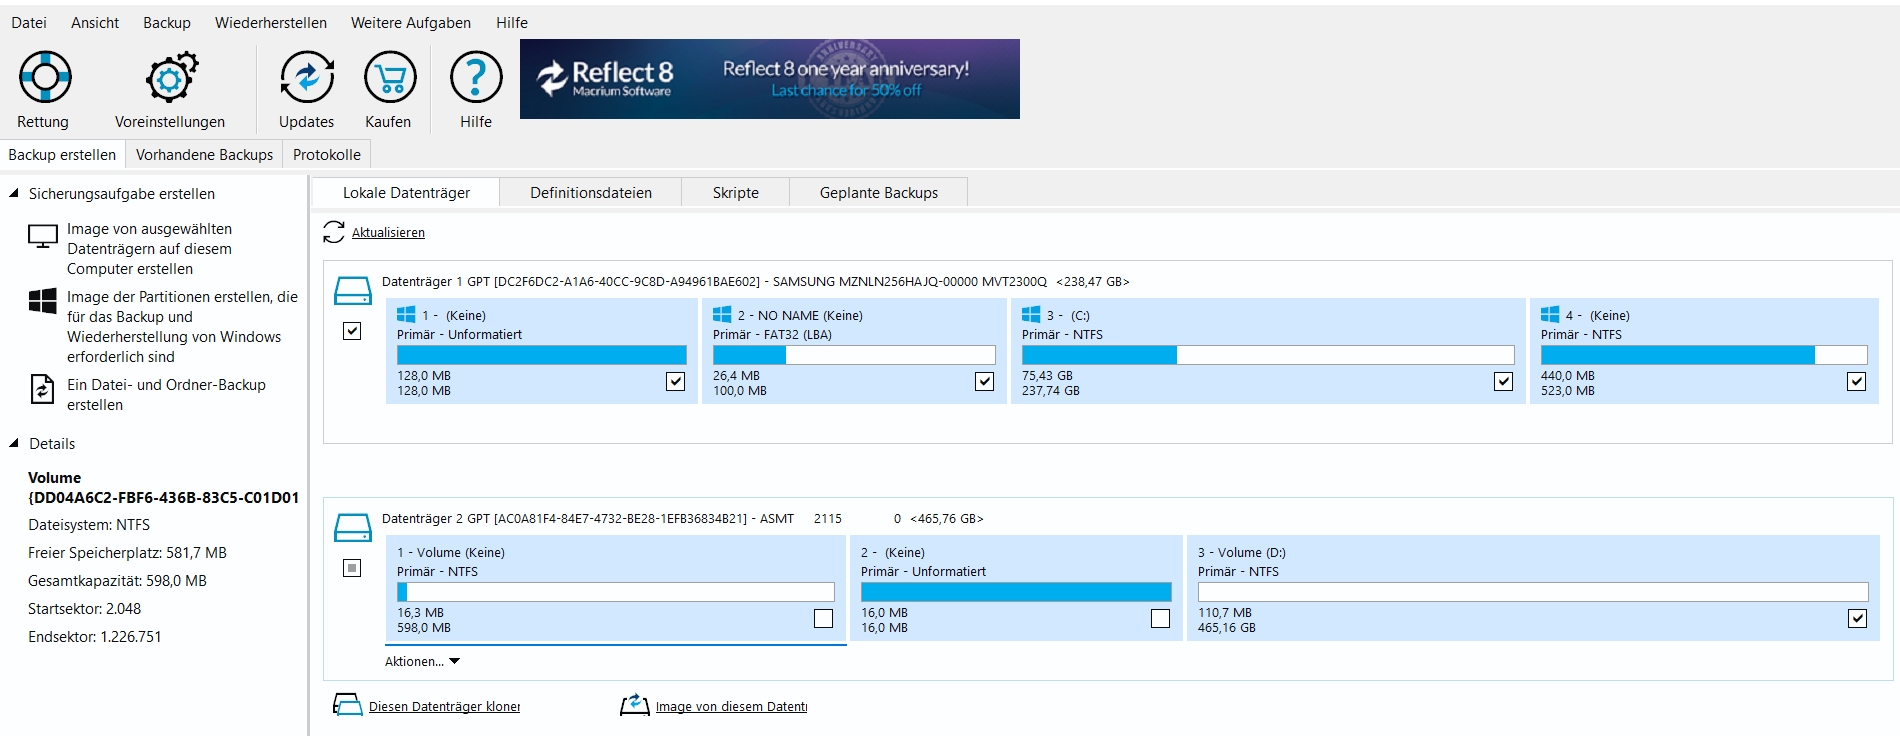The height and width of the screenshot is (736, 1900).
Task: Select the 2 - NO NAME FAT32 partition
Action: (x=854, y=351)
